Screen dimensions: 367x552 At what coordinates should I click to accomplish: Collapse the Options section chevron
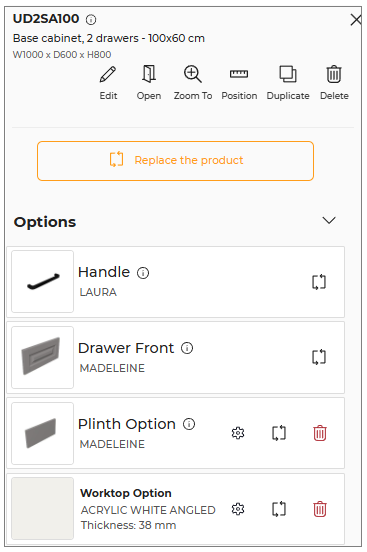pyautogui.click(x=329, y=220)
